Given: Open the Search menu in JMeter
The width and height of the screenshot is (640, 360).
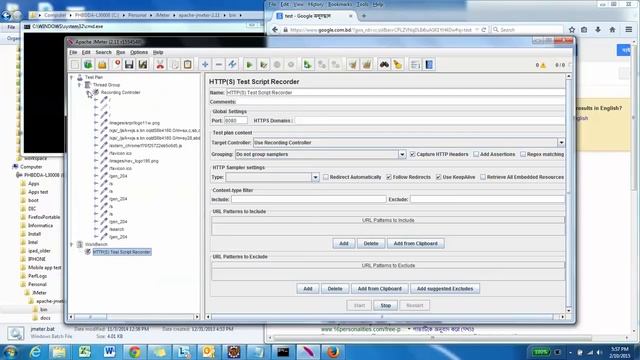Looking at the screenshot, I should 103,53.
